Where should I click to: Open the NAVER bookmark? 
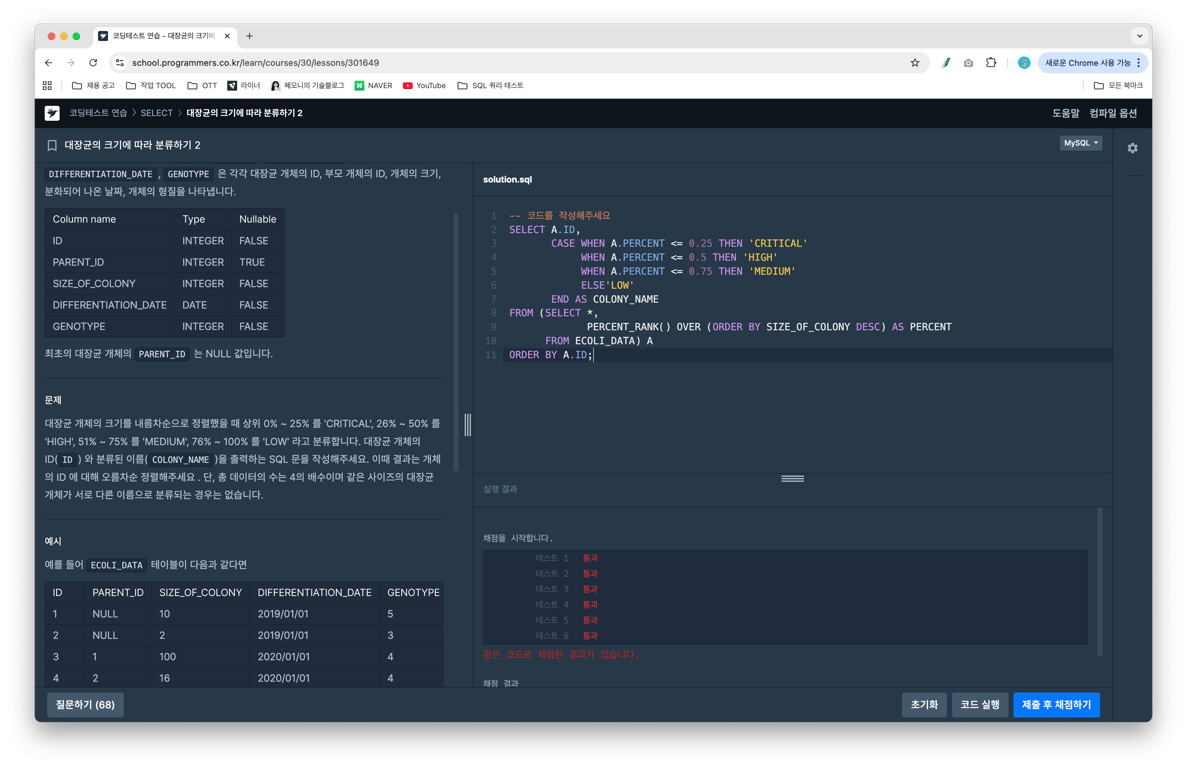[x=373, y=86]
